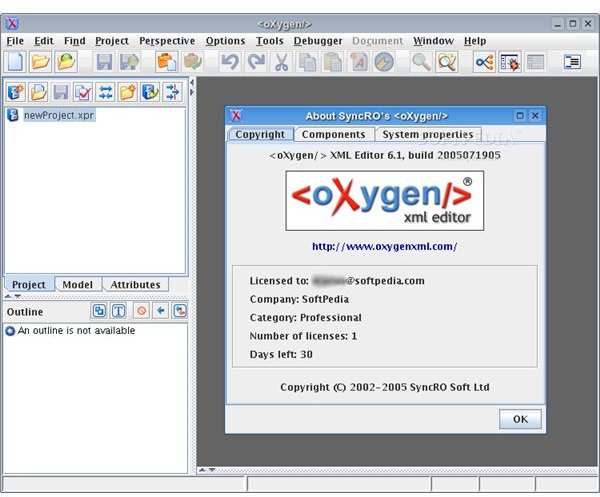Click the Save Project floppy icon
The height and width of the screenshot is (497, 600).
pos(61,93)
